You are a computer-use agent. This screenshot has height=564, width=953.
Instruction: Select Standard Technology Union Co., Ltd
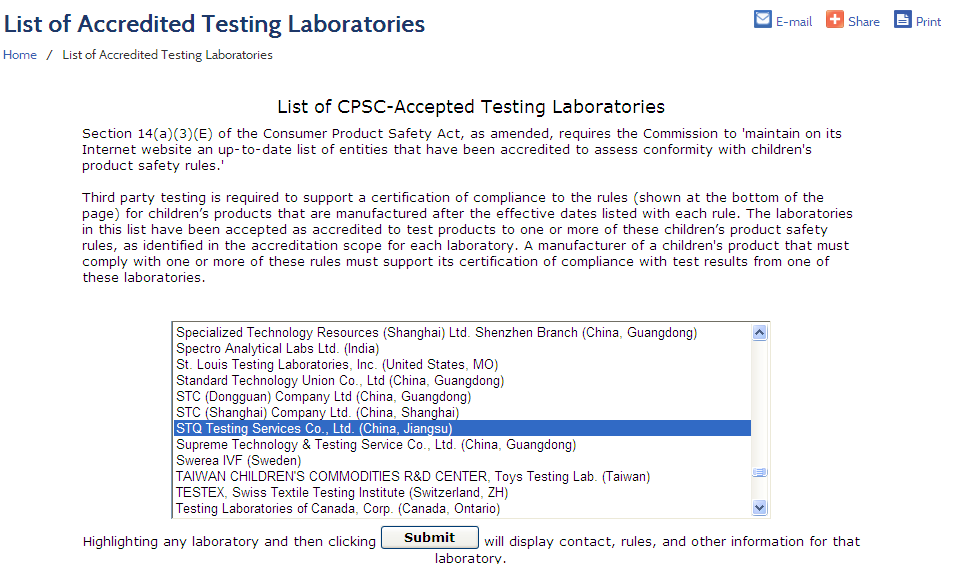(340, 380)
